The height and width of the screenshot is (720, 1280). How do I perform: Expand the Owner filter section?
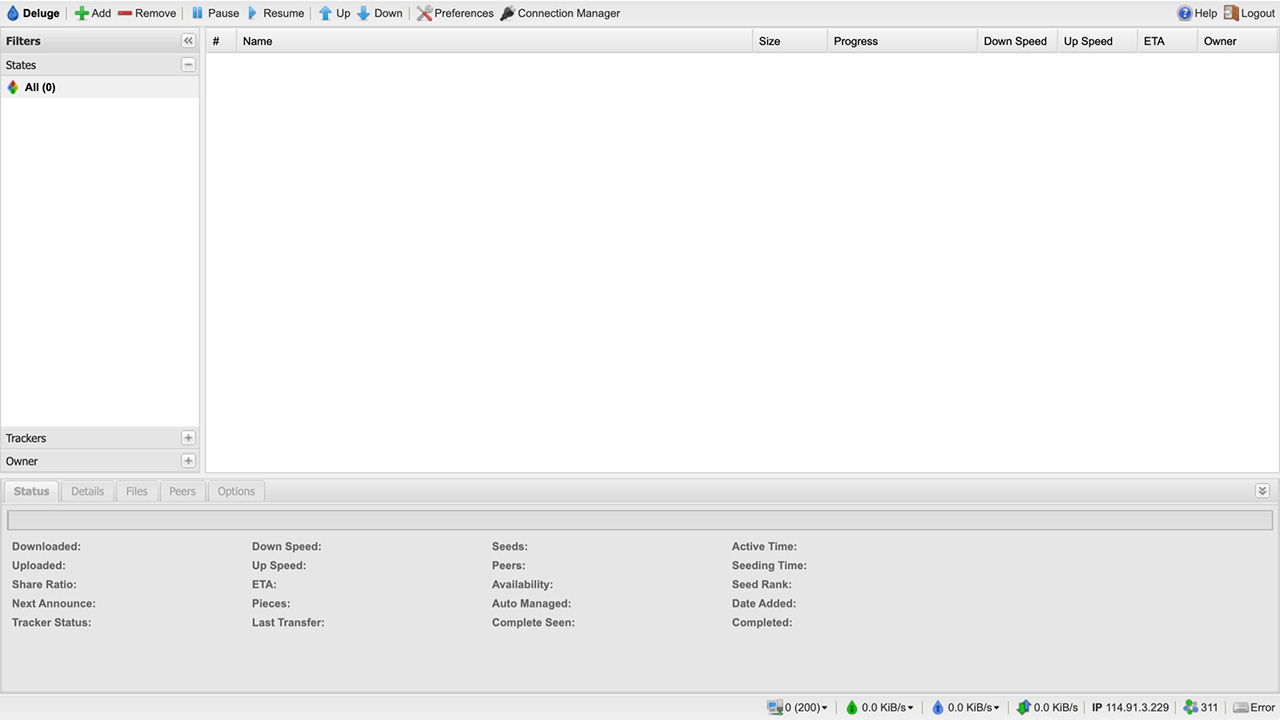pos(188,461)
